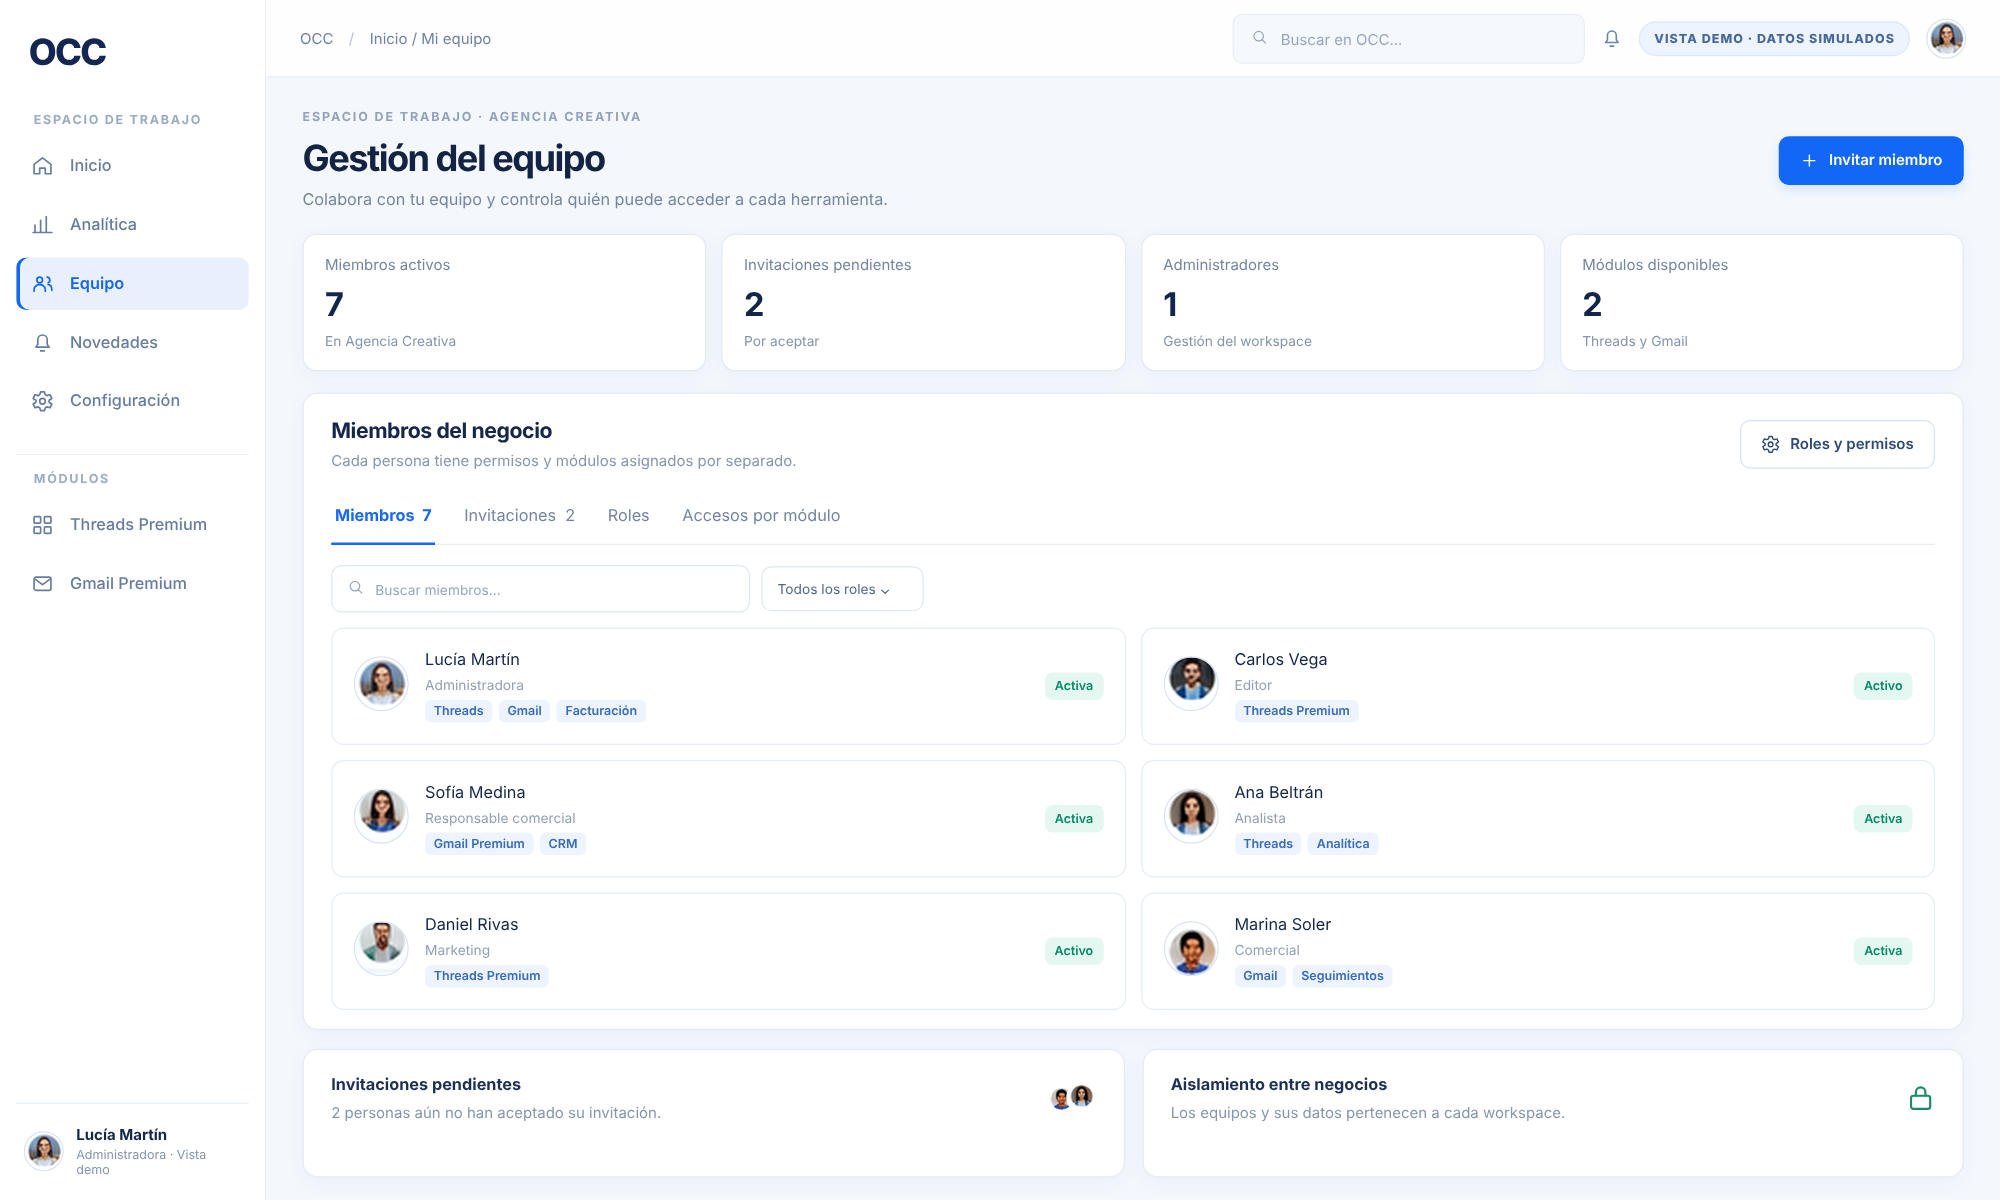Click Carlos Vega's avatar

1192,684
